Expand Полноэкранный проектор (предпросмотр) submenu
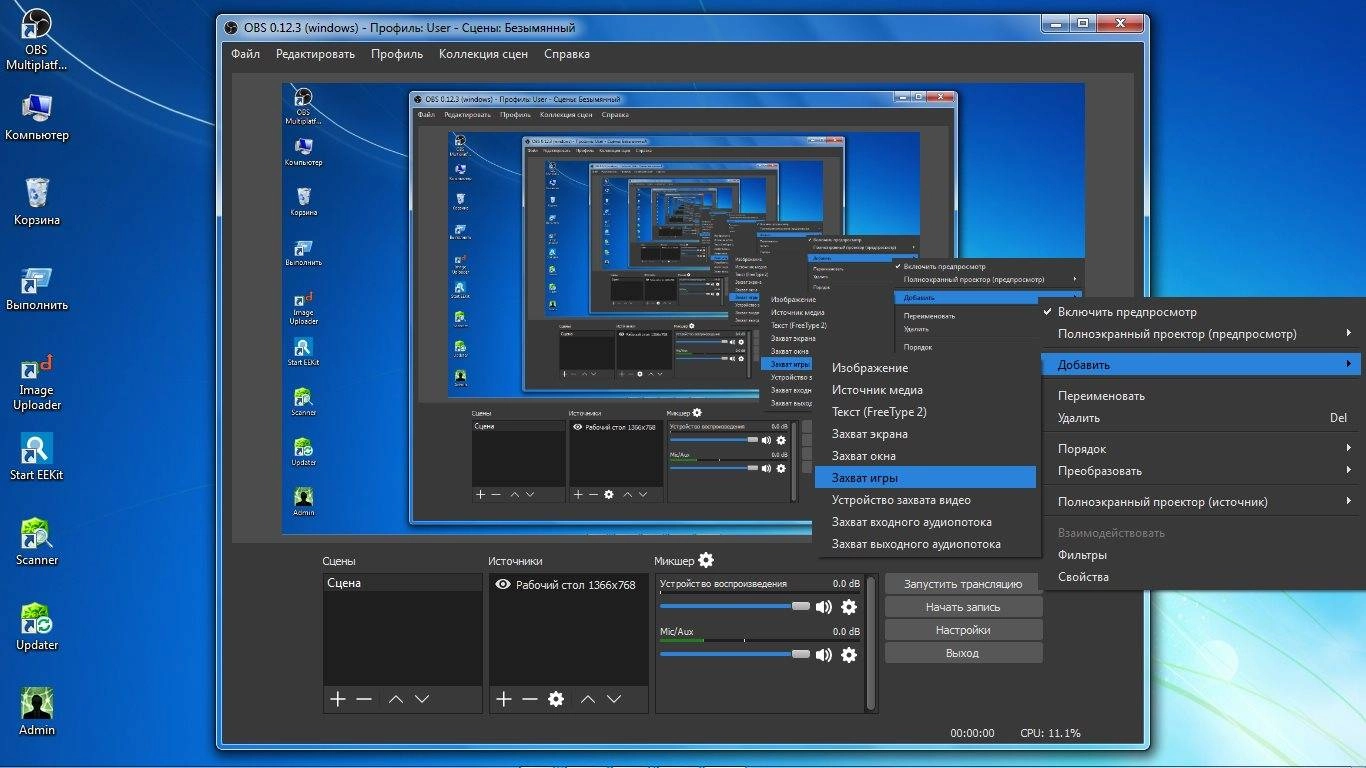 tap(1200, 334)
